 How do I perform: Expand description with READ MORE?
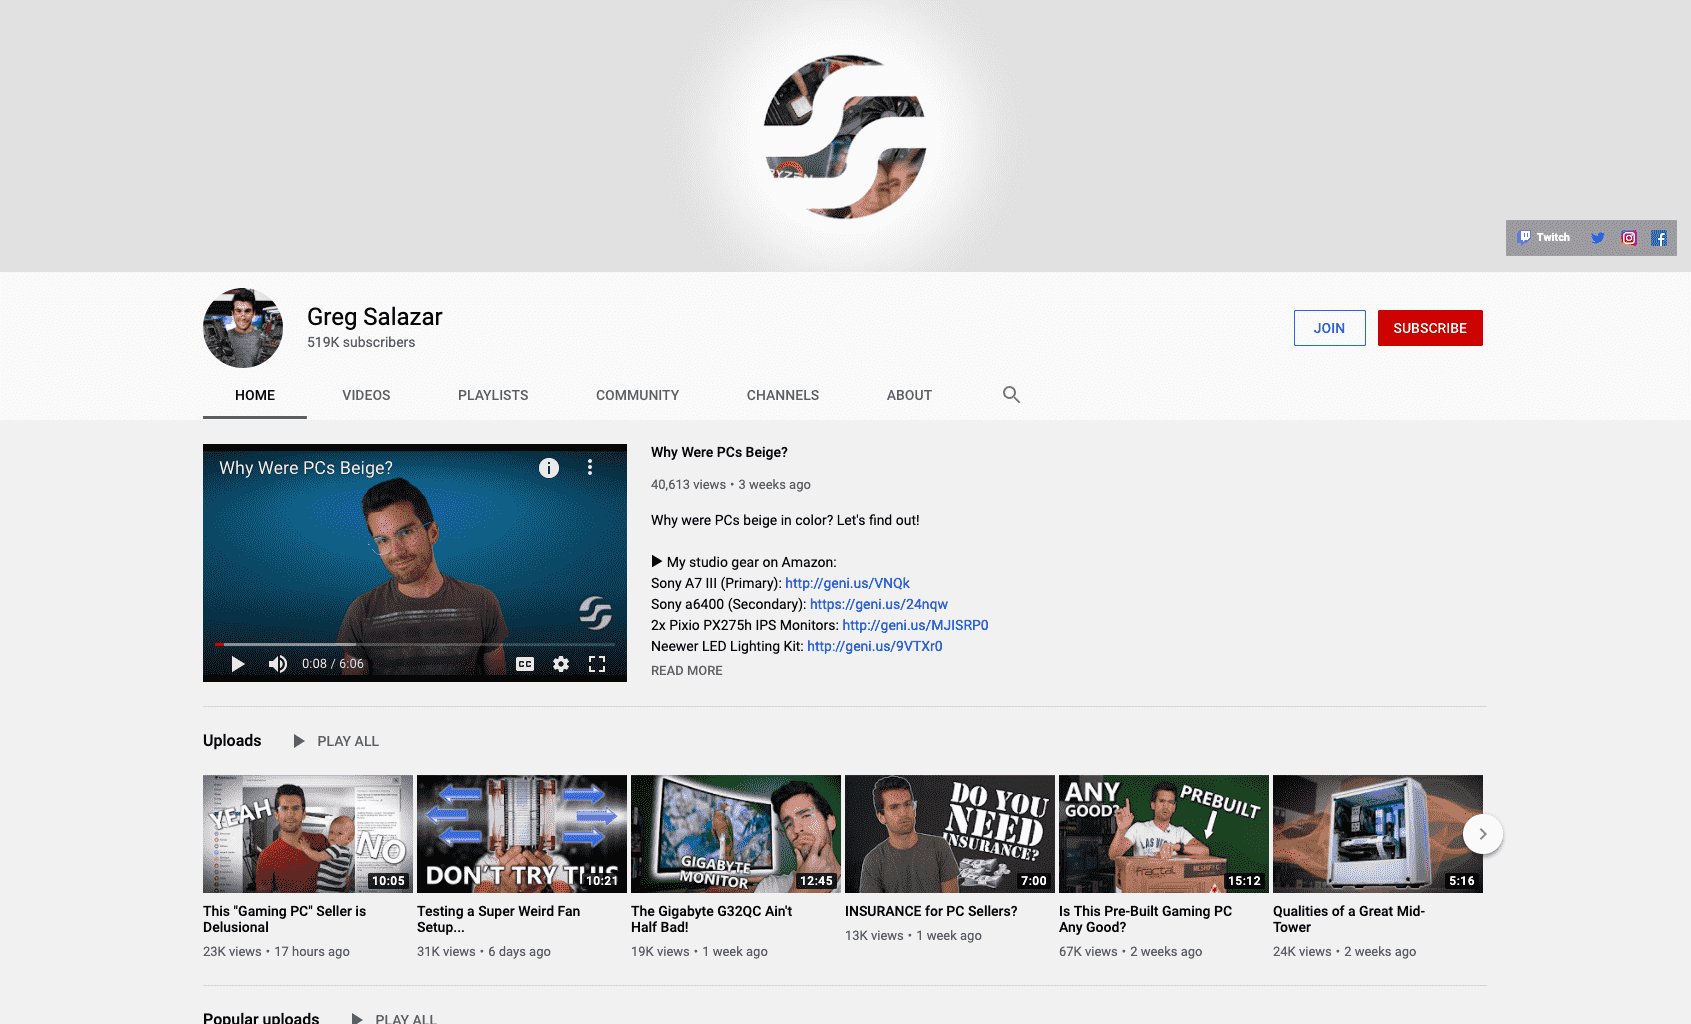pos(686,671)
